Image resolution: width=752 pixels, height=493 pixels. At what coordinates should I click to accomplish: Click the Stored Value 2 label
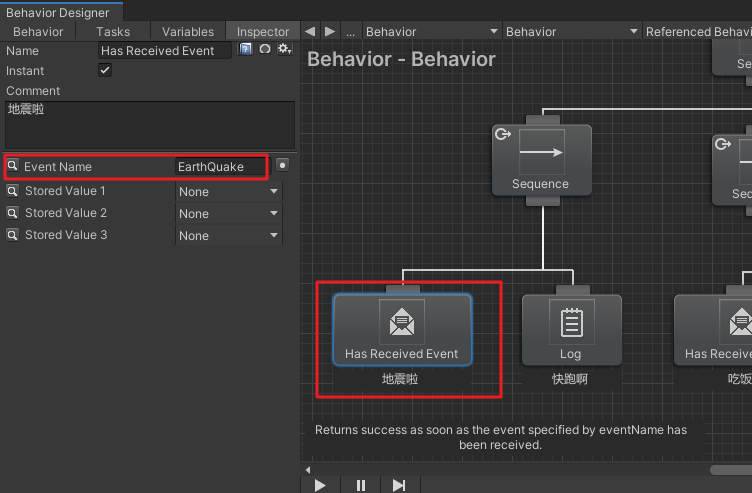click(66, 213)
